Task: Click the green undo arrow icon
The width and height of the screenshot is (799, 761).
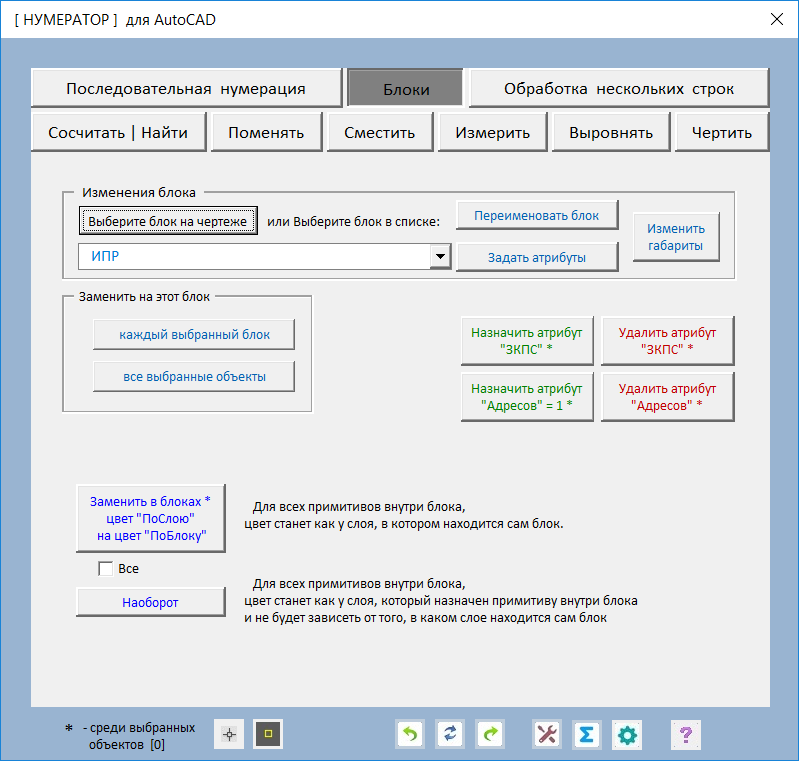Action: (x=410, y=734)
